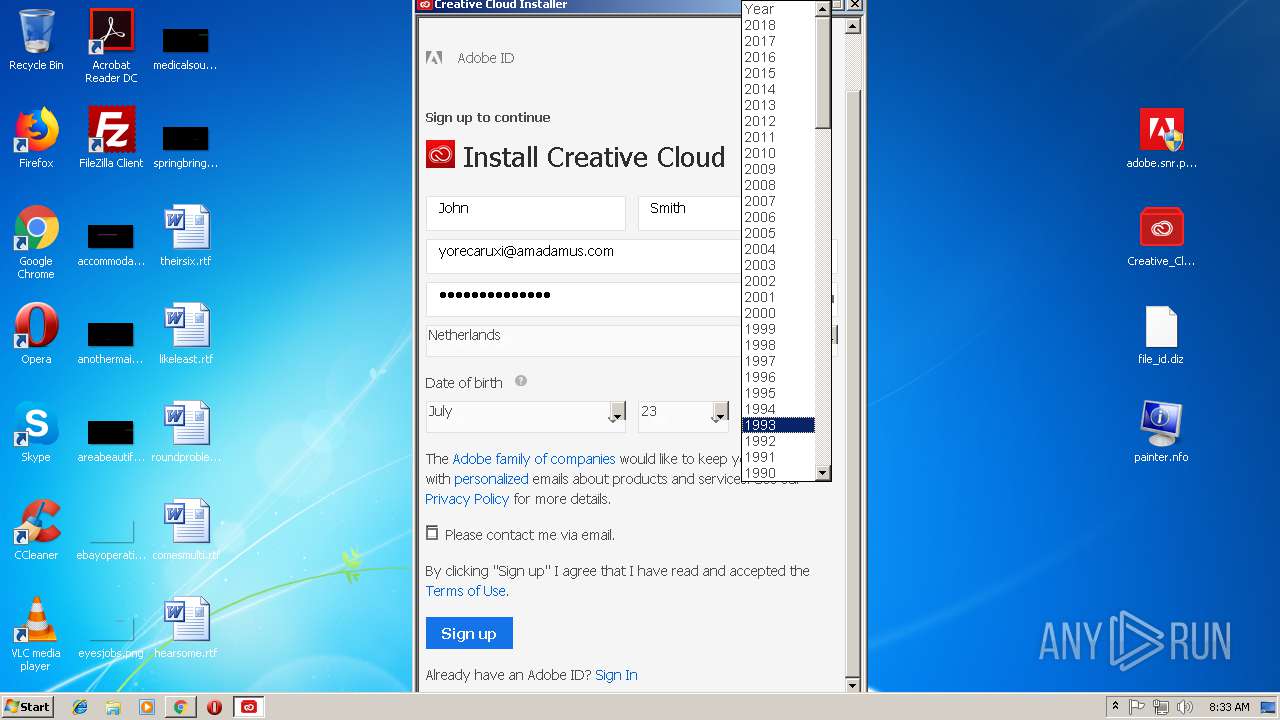1280x720 pixels.
Task: Open FileZilla Client desktop shortcut
Action: 111,138
